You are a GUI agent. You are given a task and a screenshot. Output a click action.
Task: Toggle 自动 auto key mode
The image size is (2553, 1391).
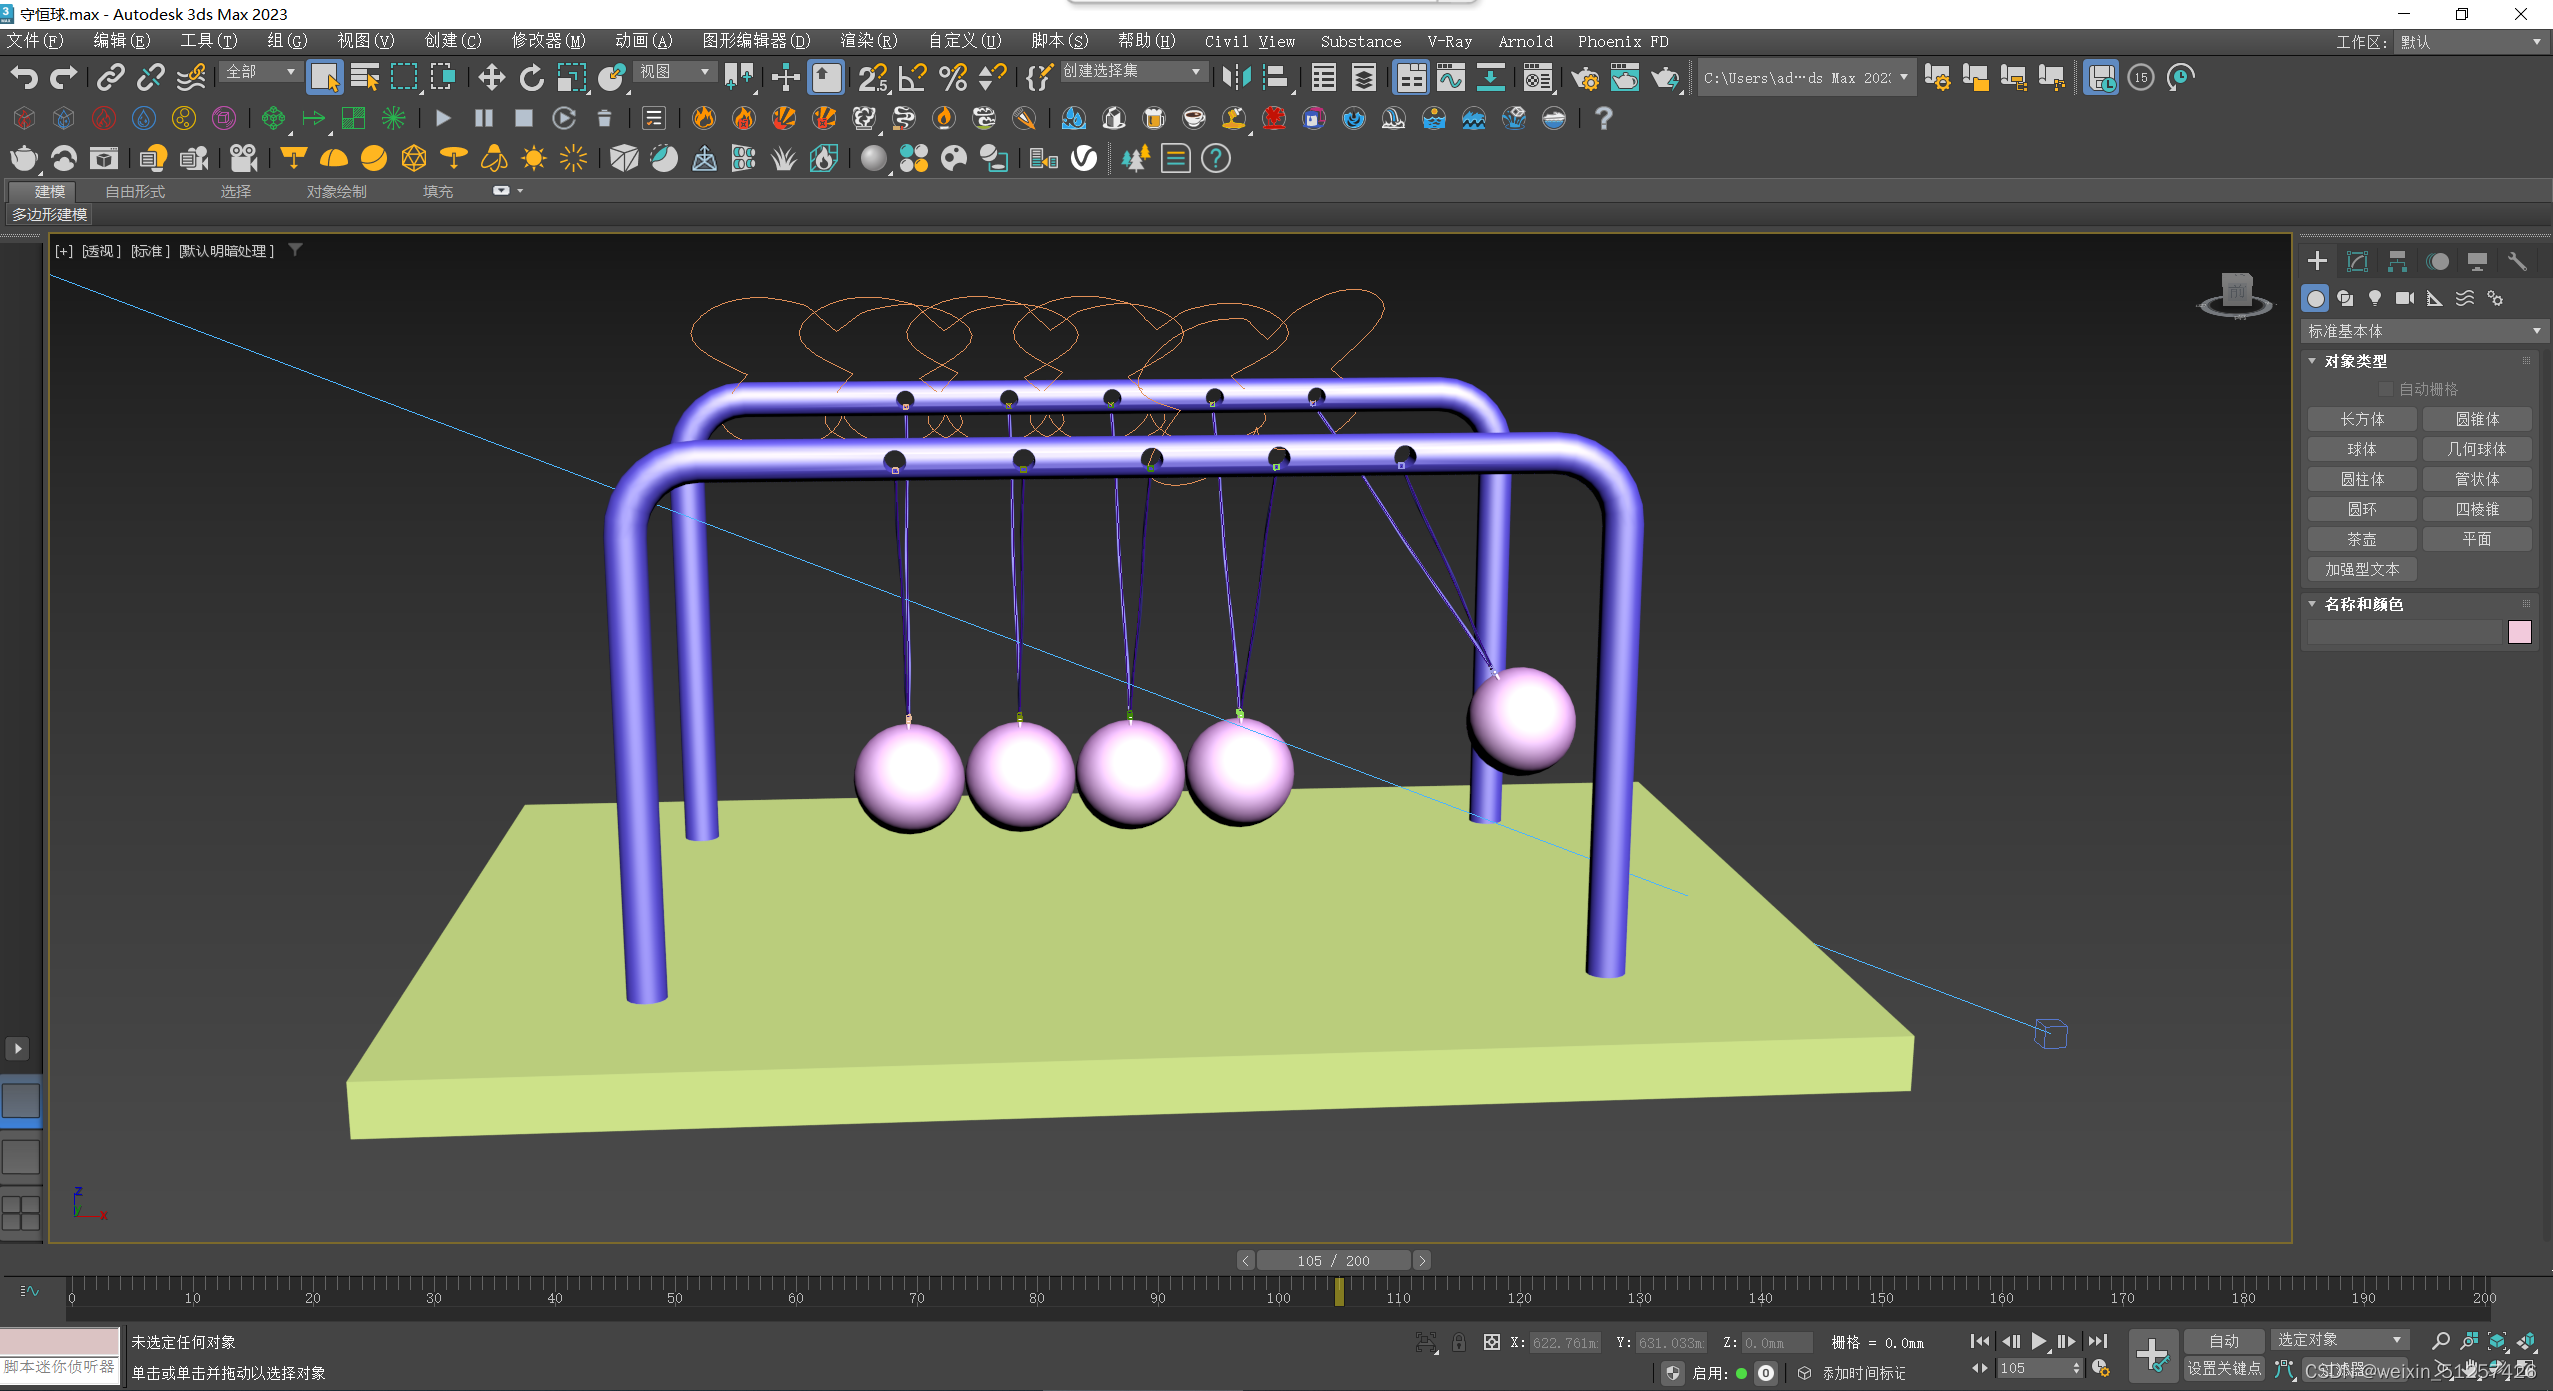(x=2223, y=1341)
